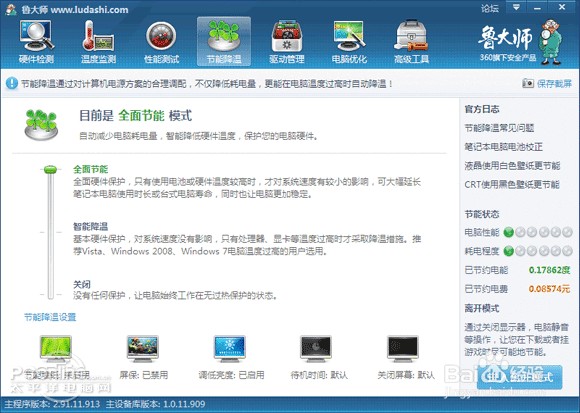Open the 温度监测 thermometer icon
Screen dimensions: 580x413
coord(98,42)
